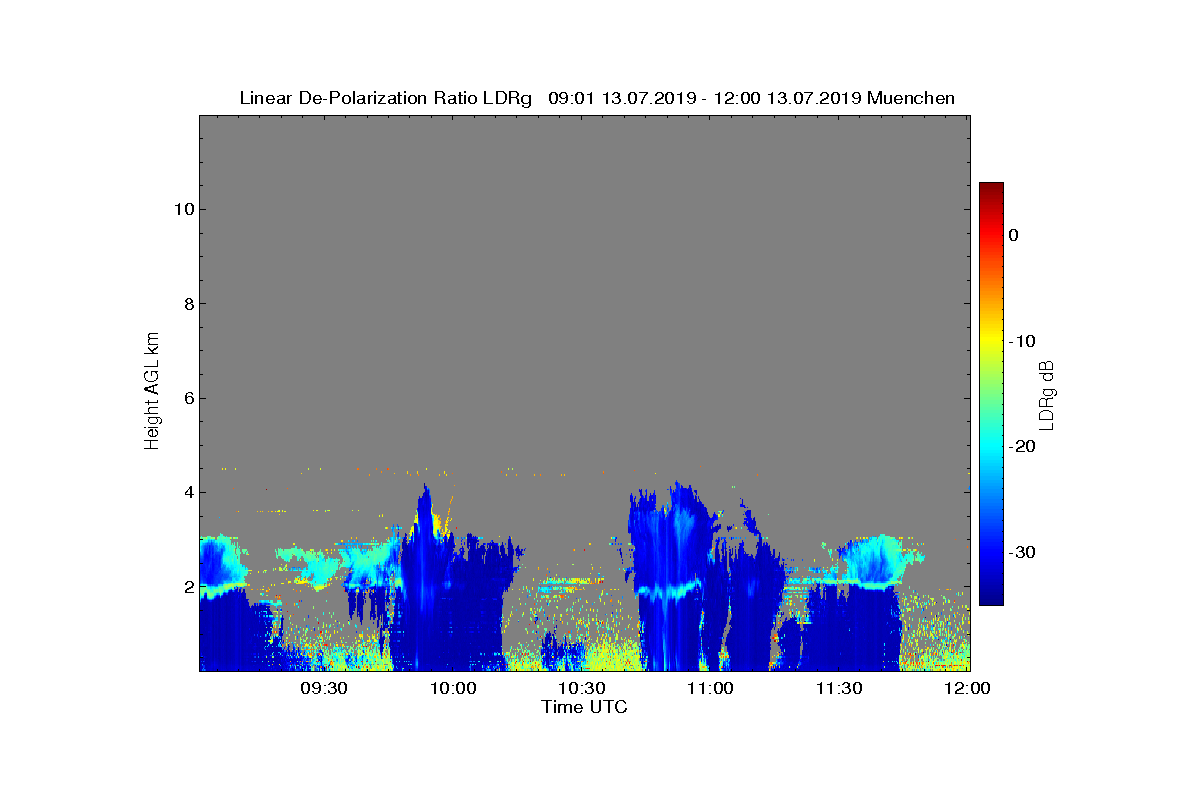Click the 10:30 time tick label
This screenshot has width=1200, height=800.
point(582,688)
